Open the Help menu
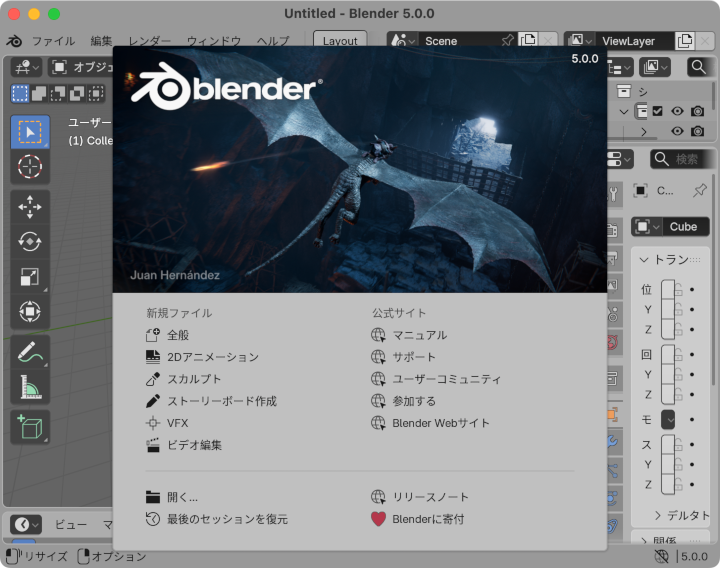This screenshot has height=568, width=720. coord(273,41)
